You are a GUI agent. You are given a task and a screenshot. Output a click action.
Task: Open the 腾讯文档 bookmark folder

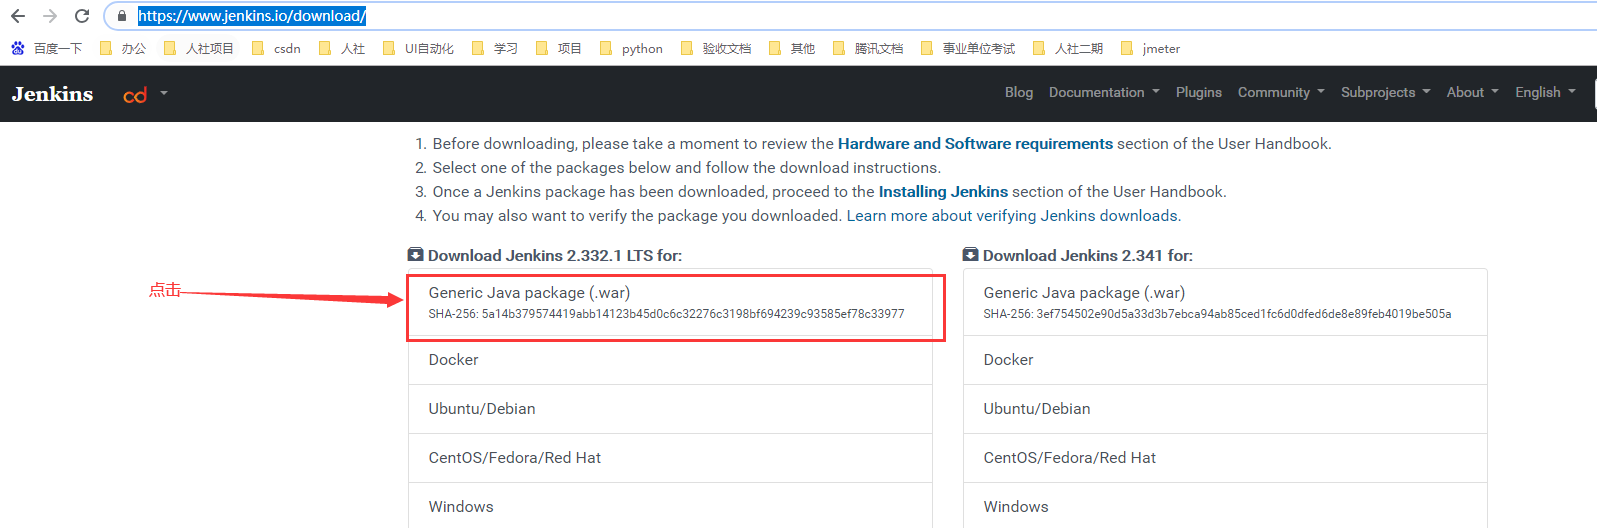coord(868,48)
